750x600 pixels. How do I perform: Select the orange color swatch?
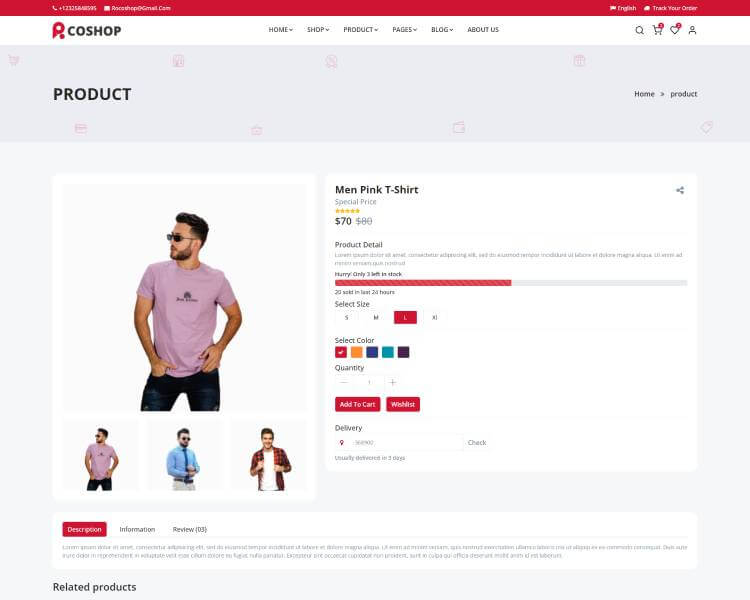point(356,352)
